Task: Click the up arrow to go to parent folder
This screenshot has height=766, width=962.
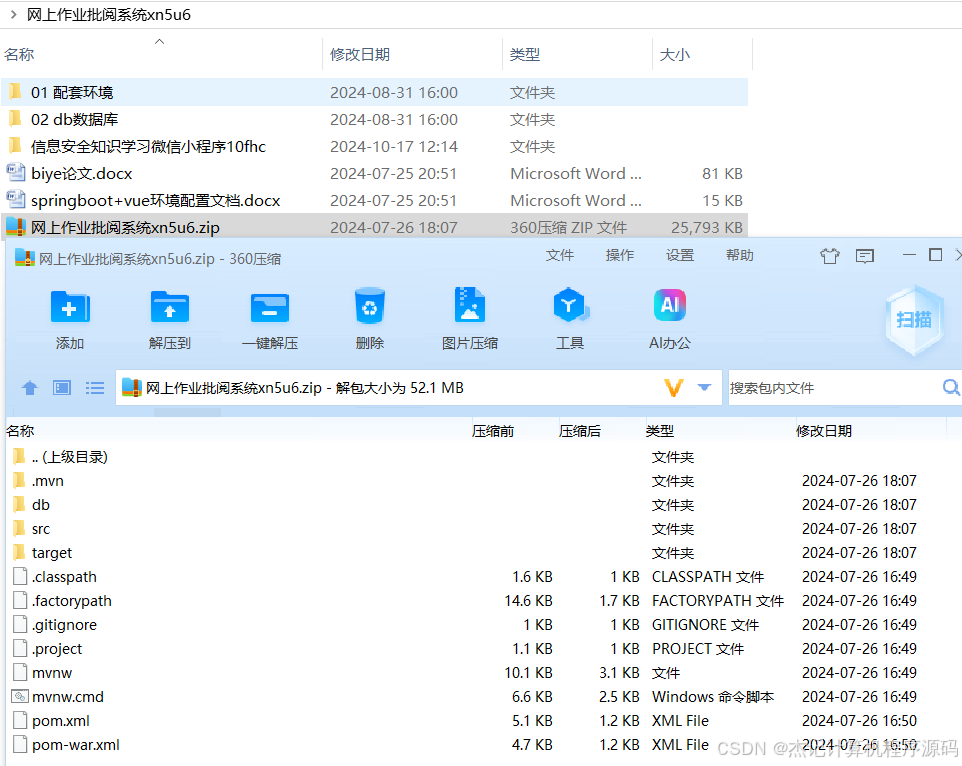Action: click(29, 387)
